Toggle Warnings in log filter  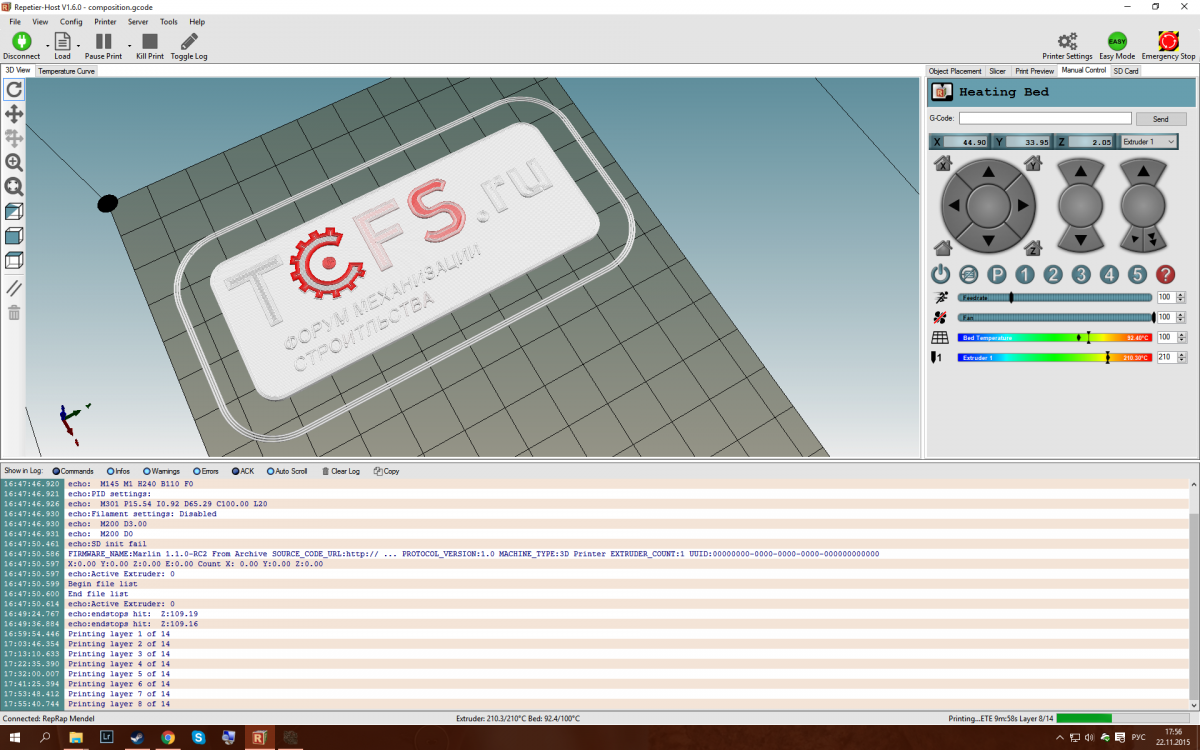coord(161,471)
